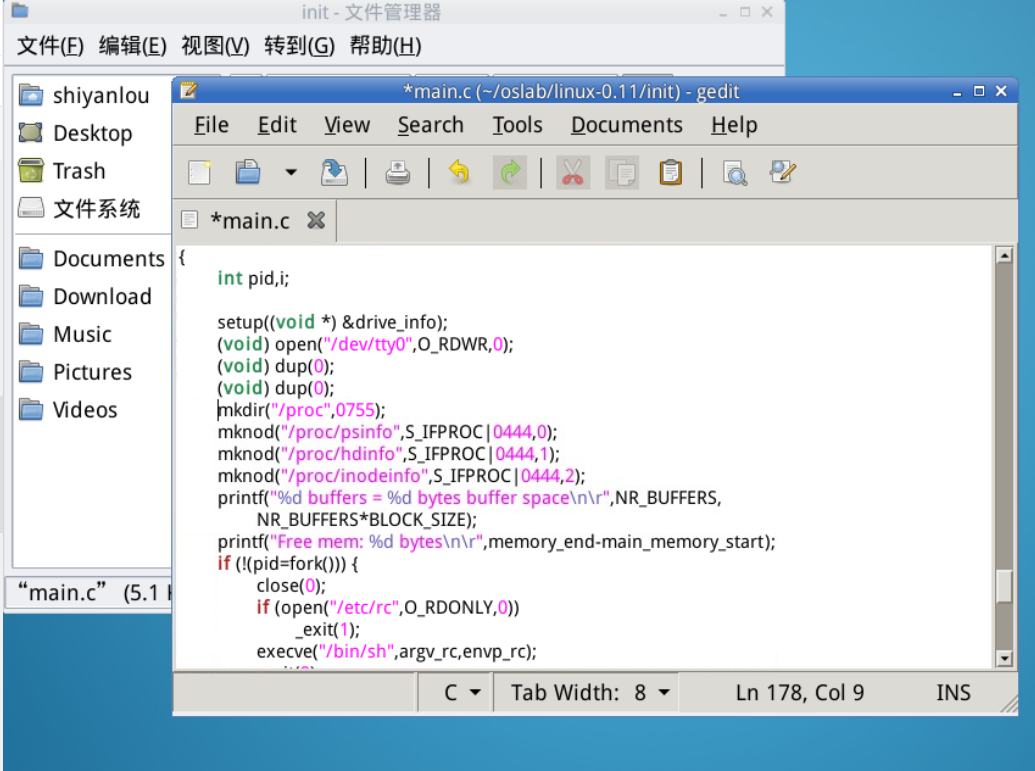Save the main.c file

334,173
